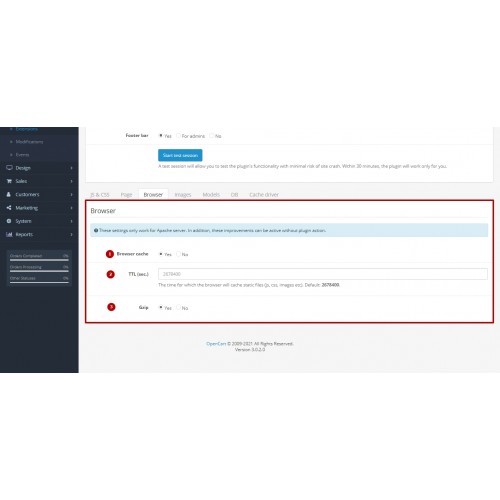Click the info icon in blue notice
The width and height of the screenshot is (500, 500).
point(96,230)
